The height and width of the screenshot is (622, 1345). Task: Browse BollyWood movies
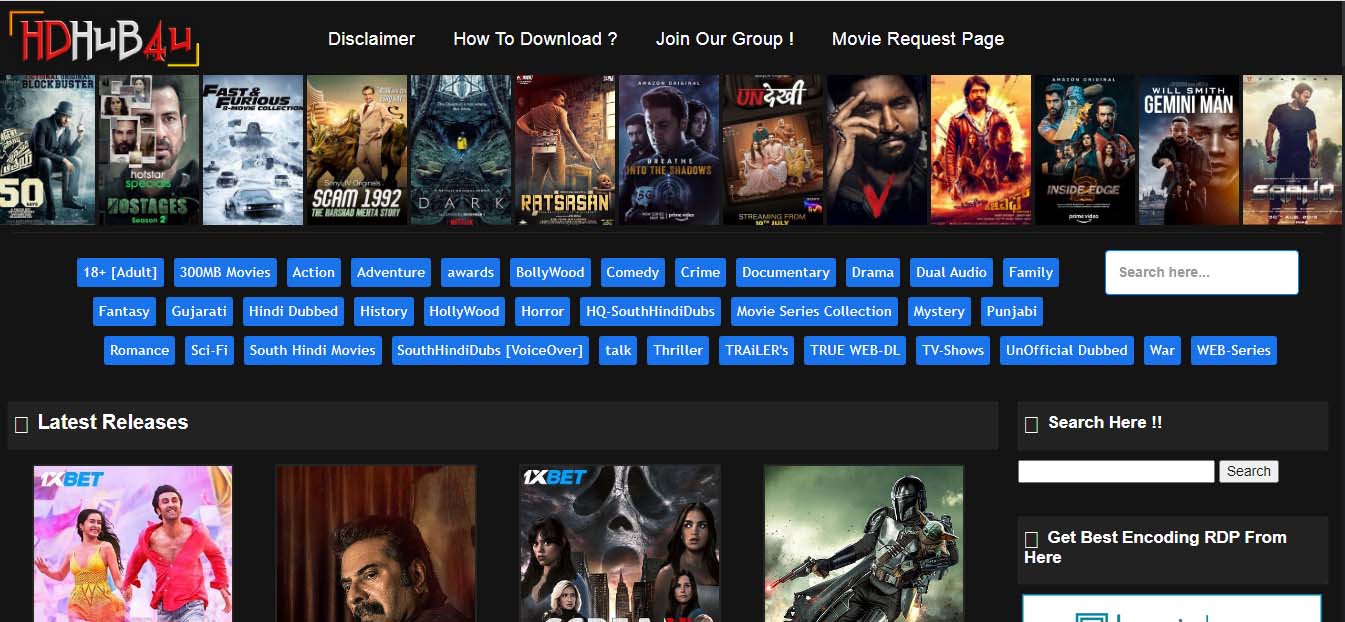tap(550, 272)
